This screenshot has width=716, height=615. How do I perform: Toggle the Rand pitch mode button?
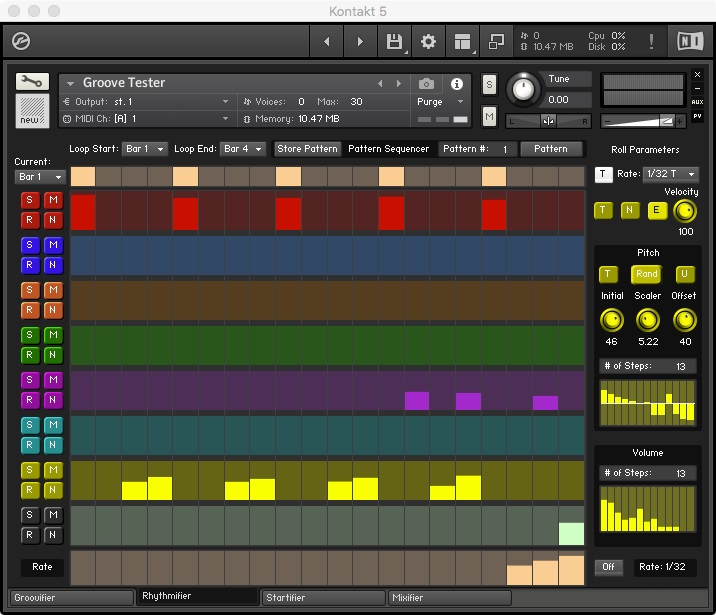tap(647, 274)
